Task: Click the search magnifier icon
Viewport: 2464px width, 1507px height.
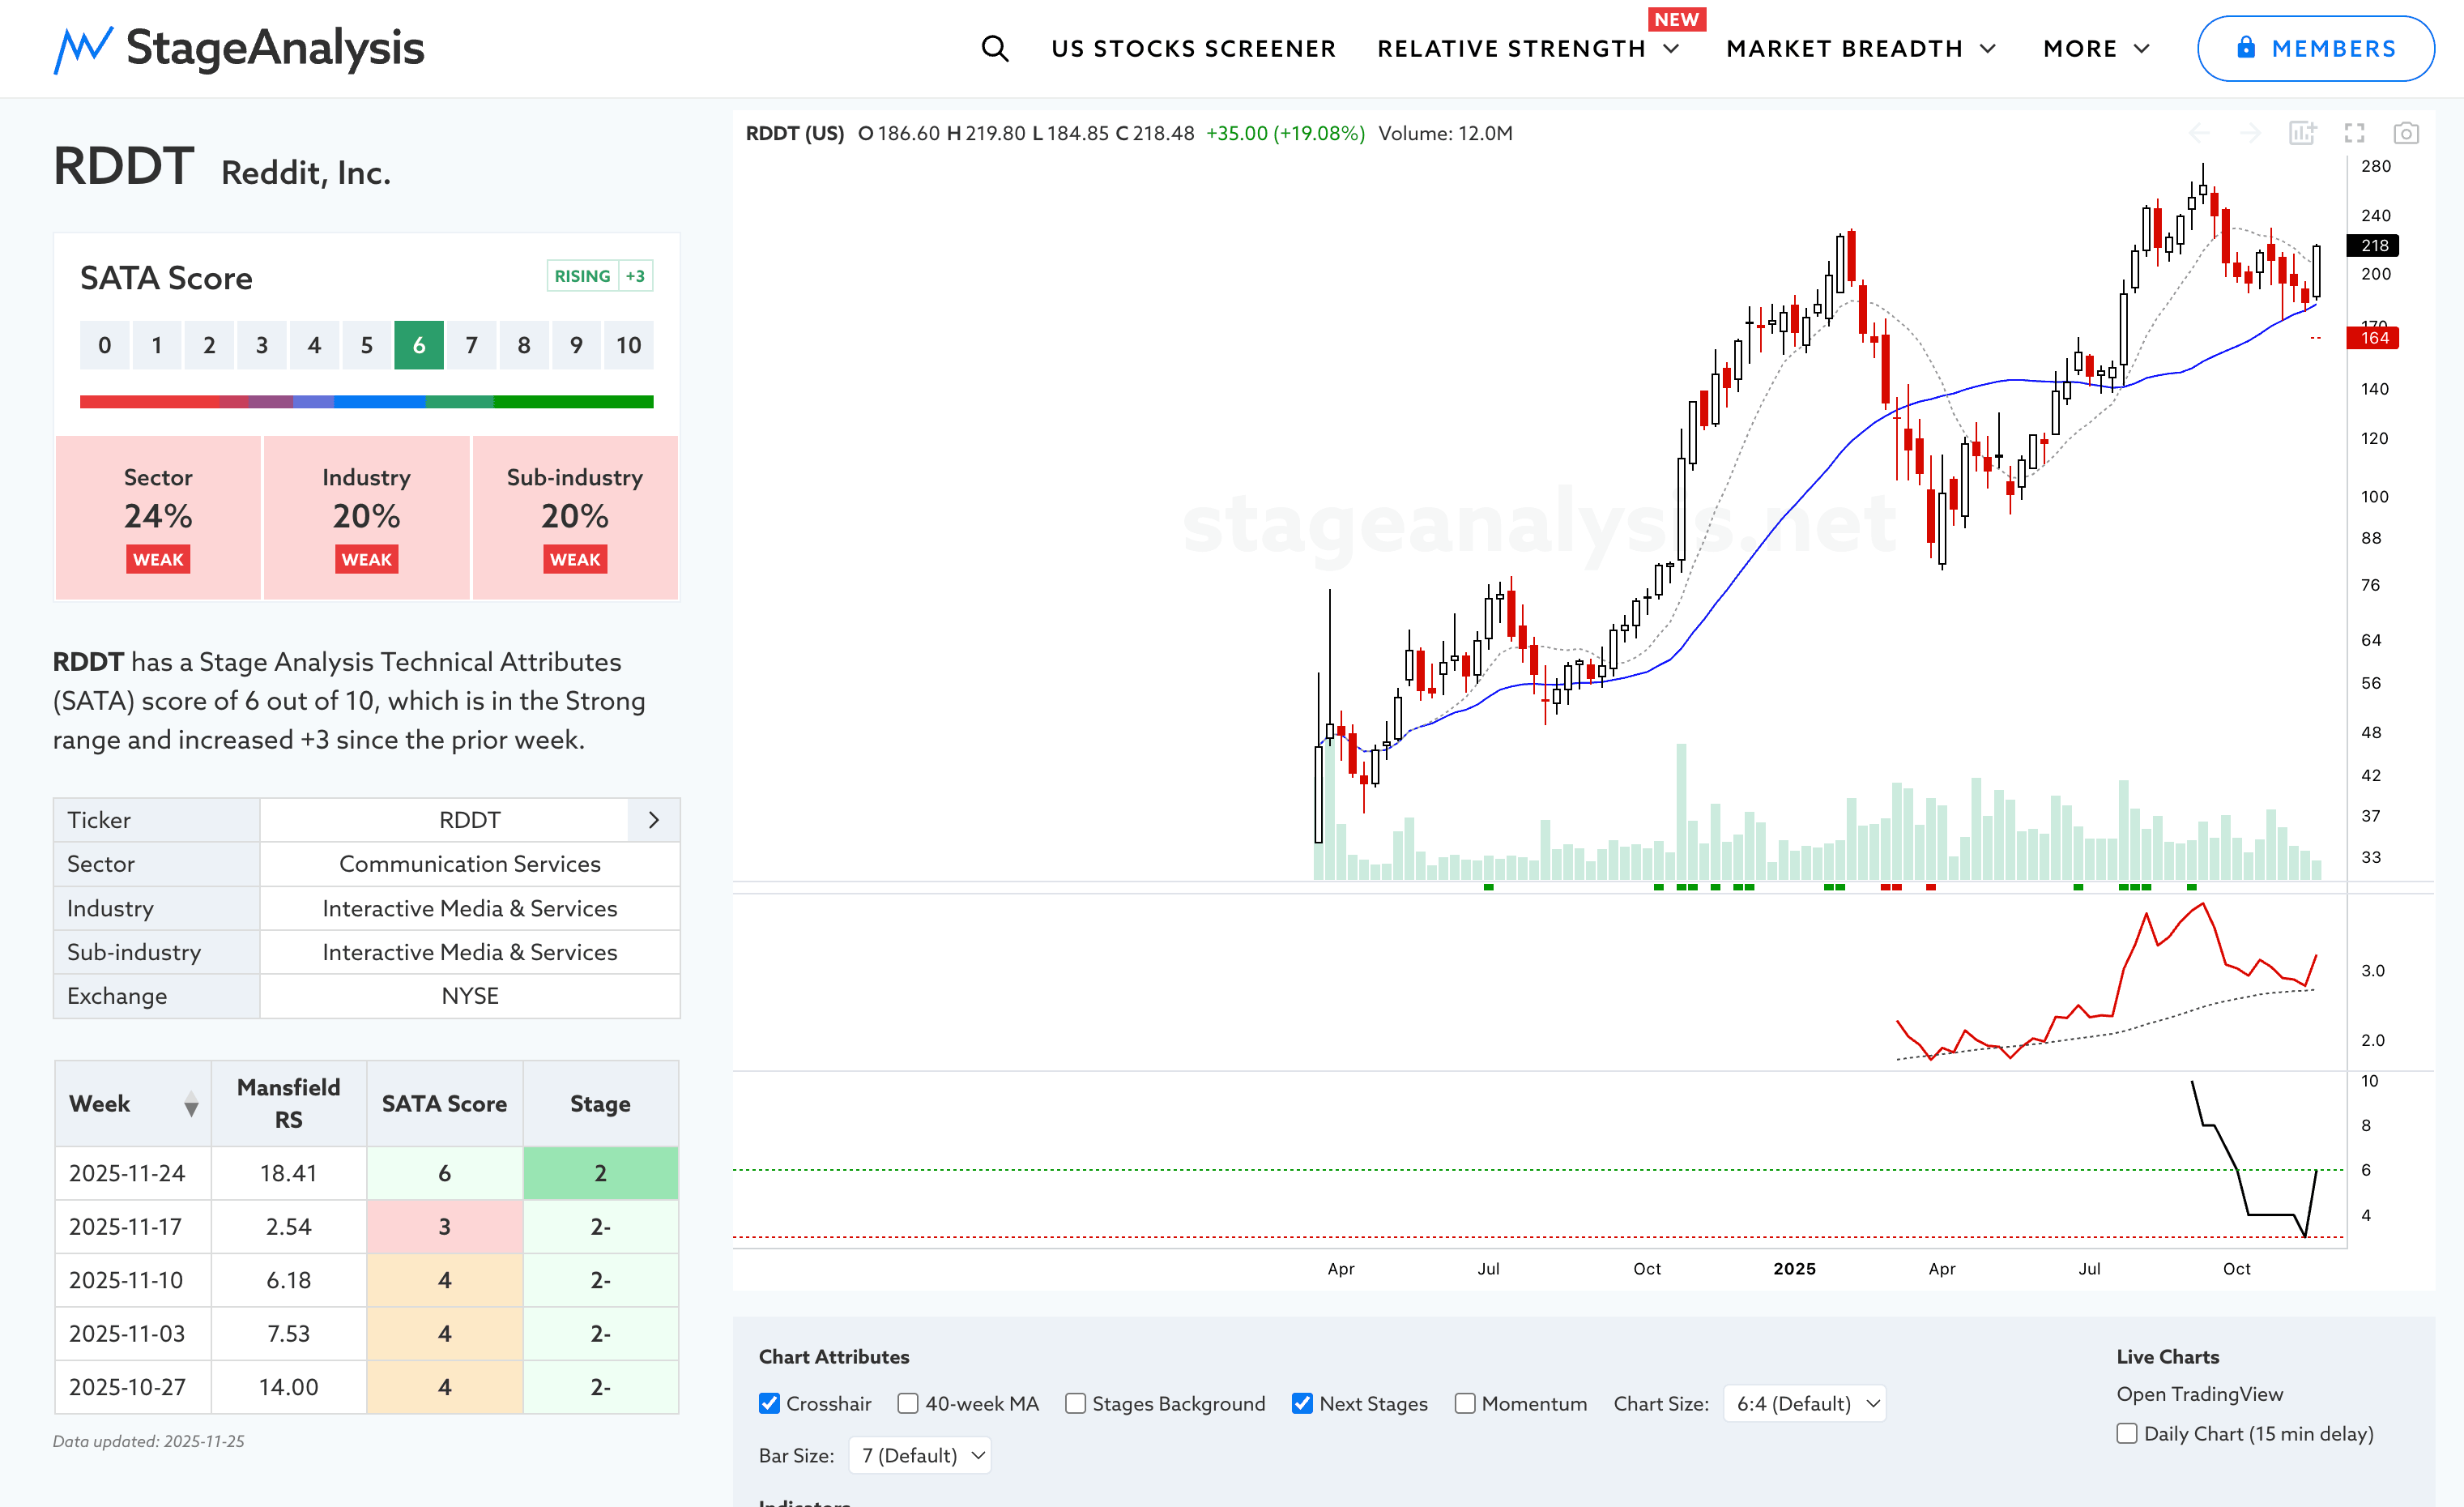Action: [994, 48]
